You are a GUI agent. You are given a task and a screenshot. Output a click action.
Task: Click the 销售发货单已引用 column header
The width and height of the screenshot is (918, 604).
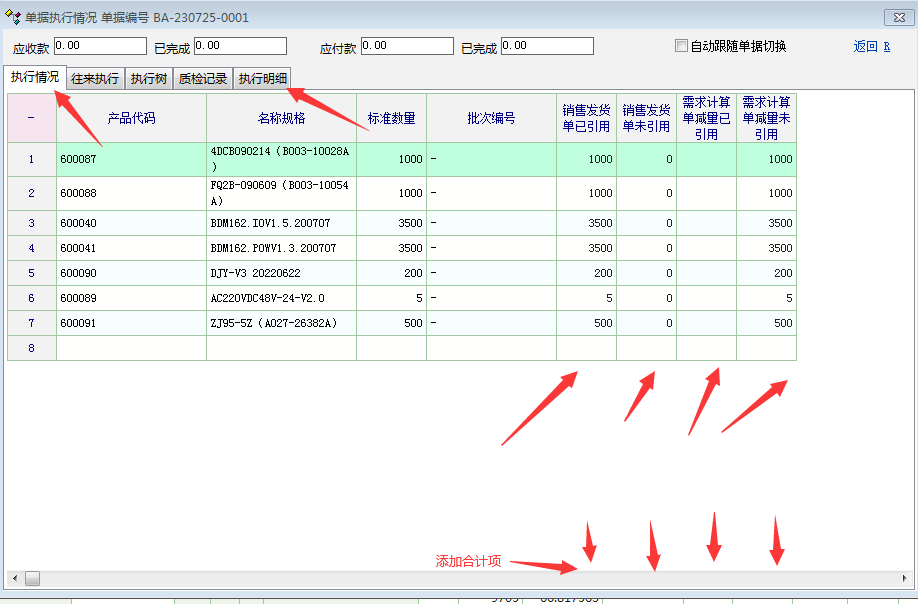coord(586,118)
